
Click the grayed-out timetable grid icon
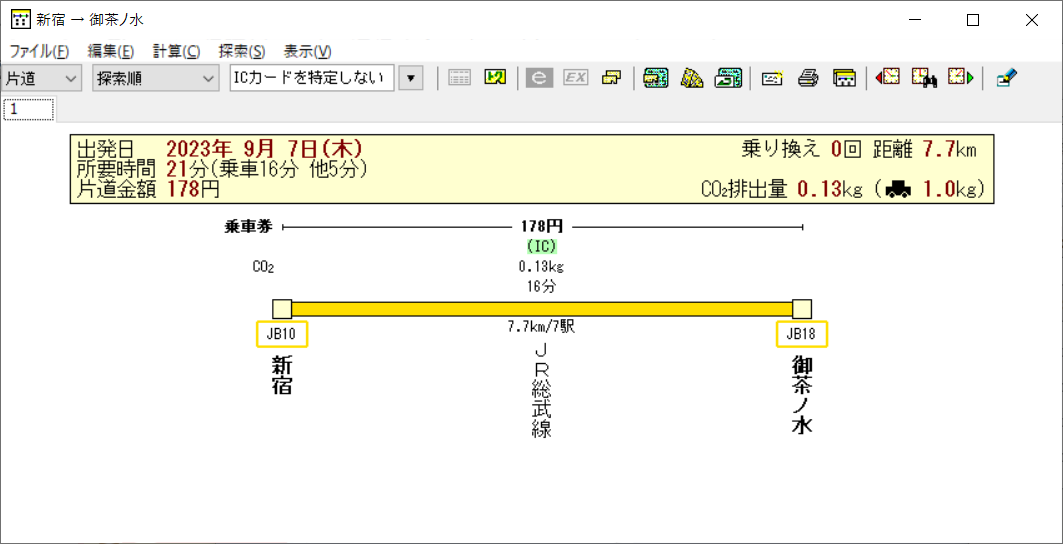tap(460, 78)
